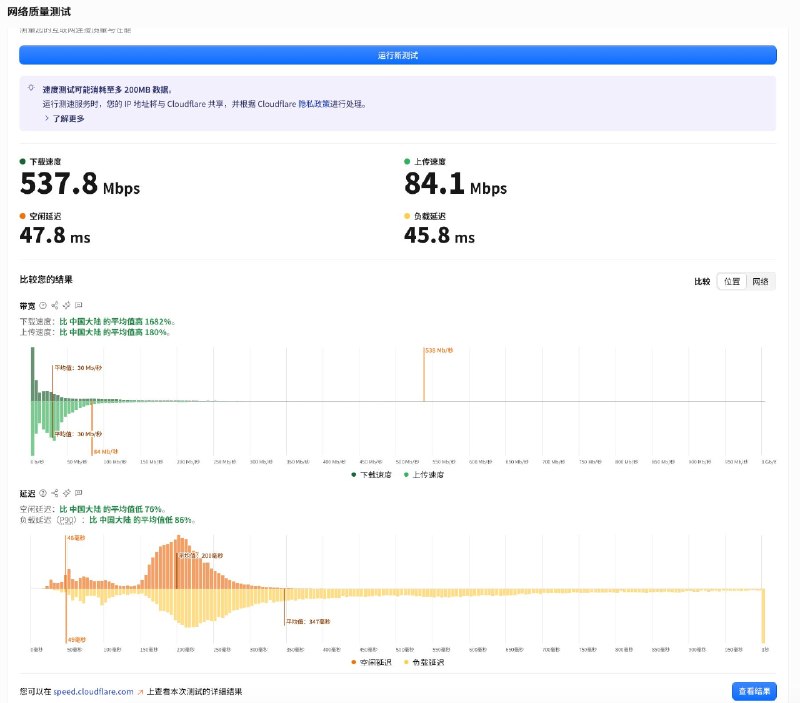Screen dimensions: 800x703
Task: Click the P90 abbreviation in 负载延迟 line
Action: [66, 520]
